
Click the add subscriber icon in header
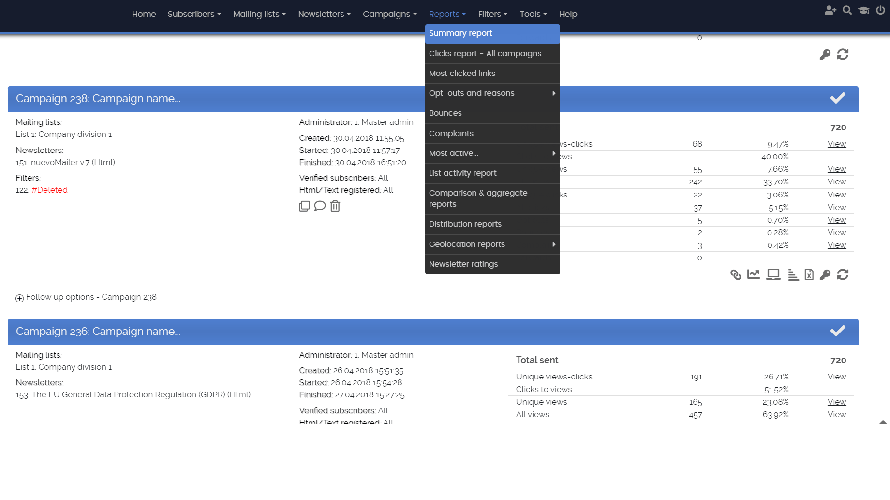tap(830, 10)
